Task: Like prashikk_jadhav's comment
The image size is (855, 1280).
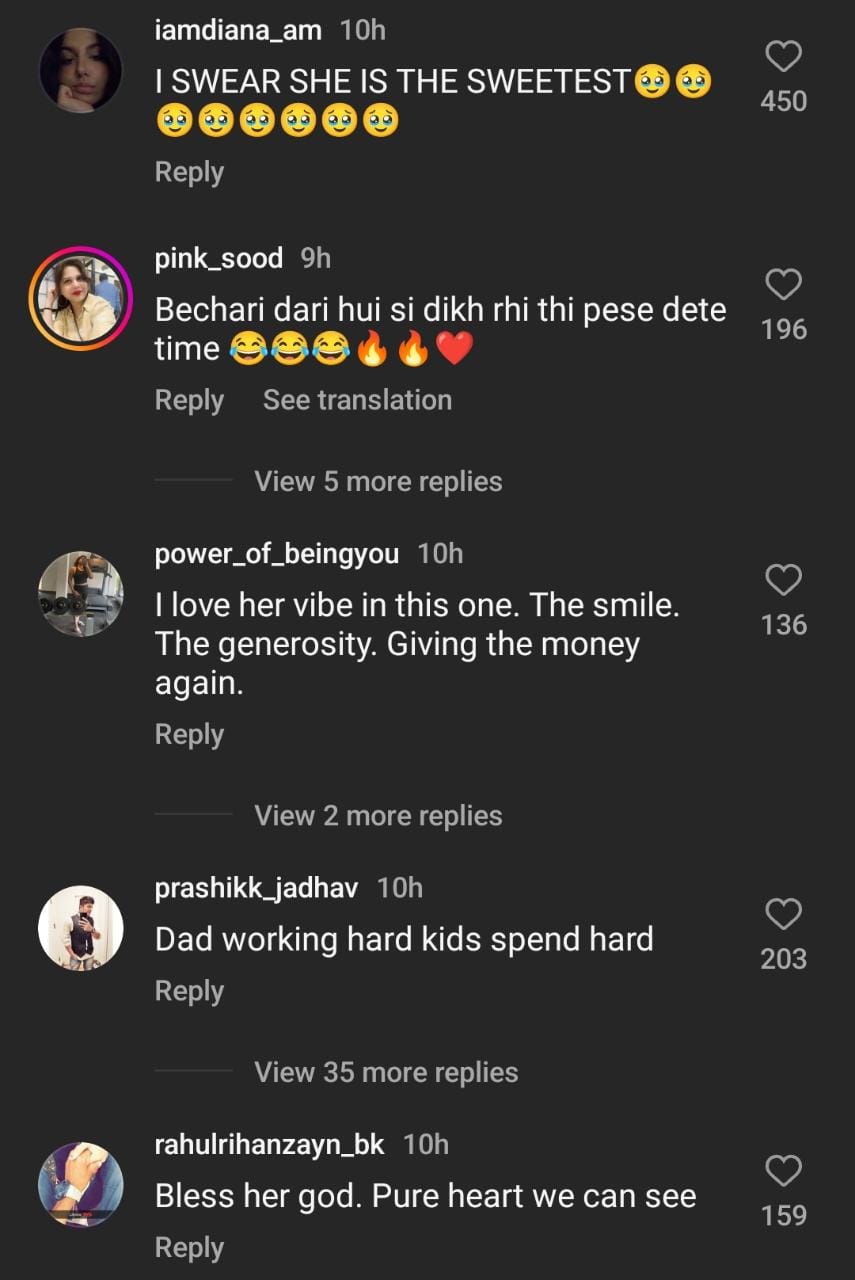Action: pos(783,914)
